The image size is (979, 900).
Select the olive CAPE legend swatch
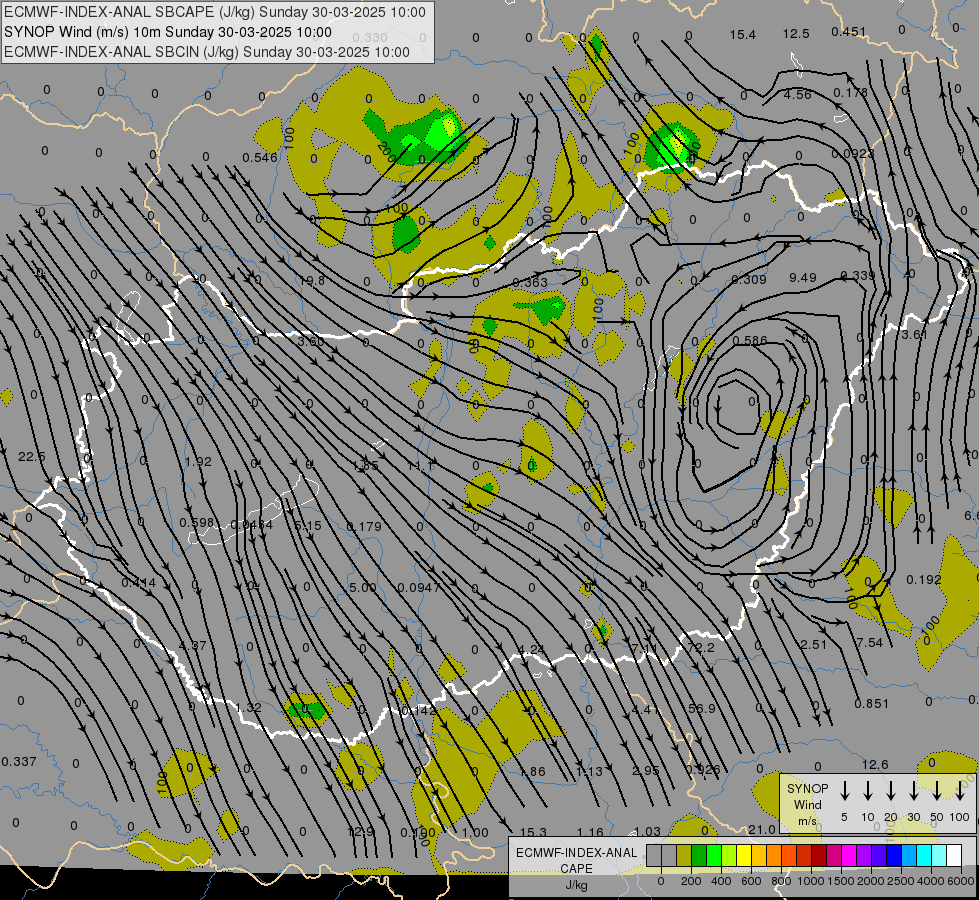pyautogui.click(x=684, y=855)
